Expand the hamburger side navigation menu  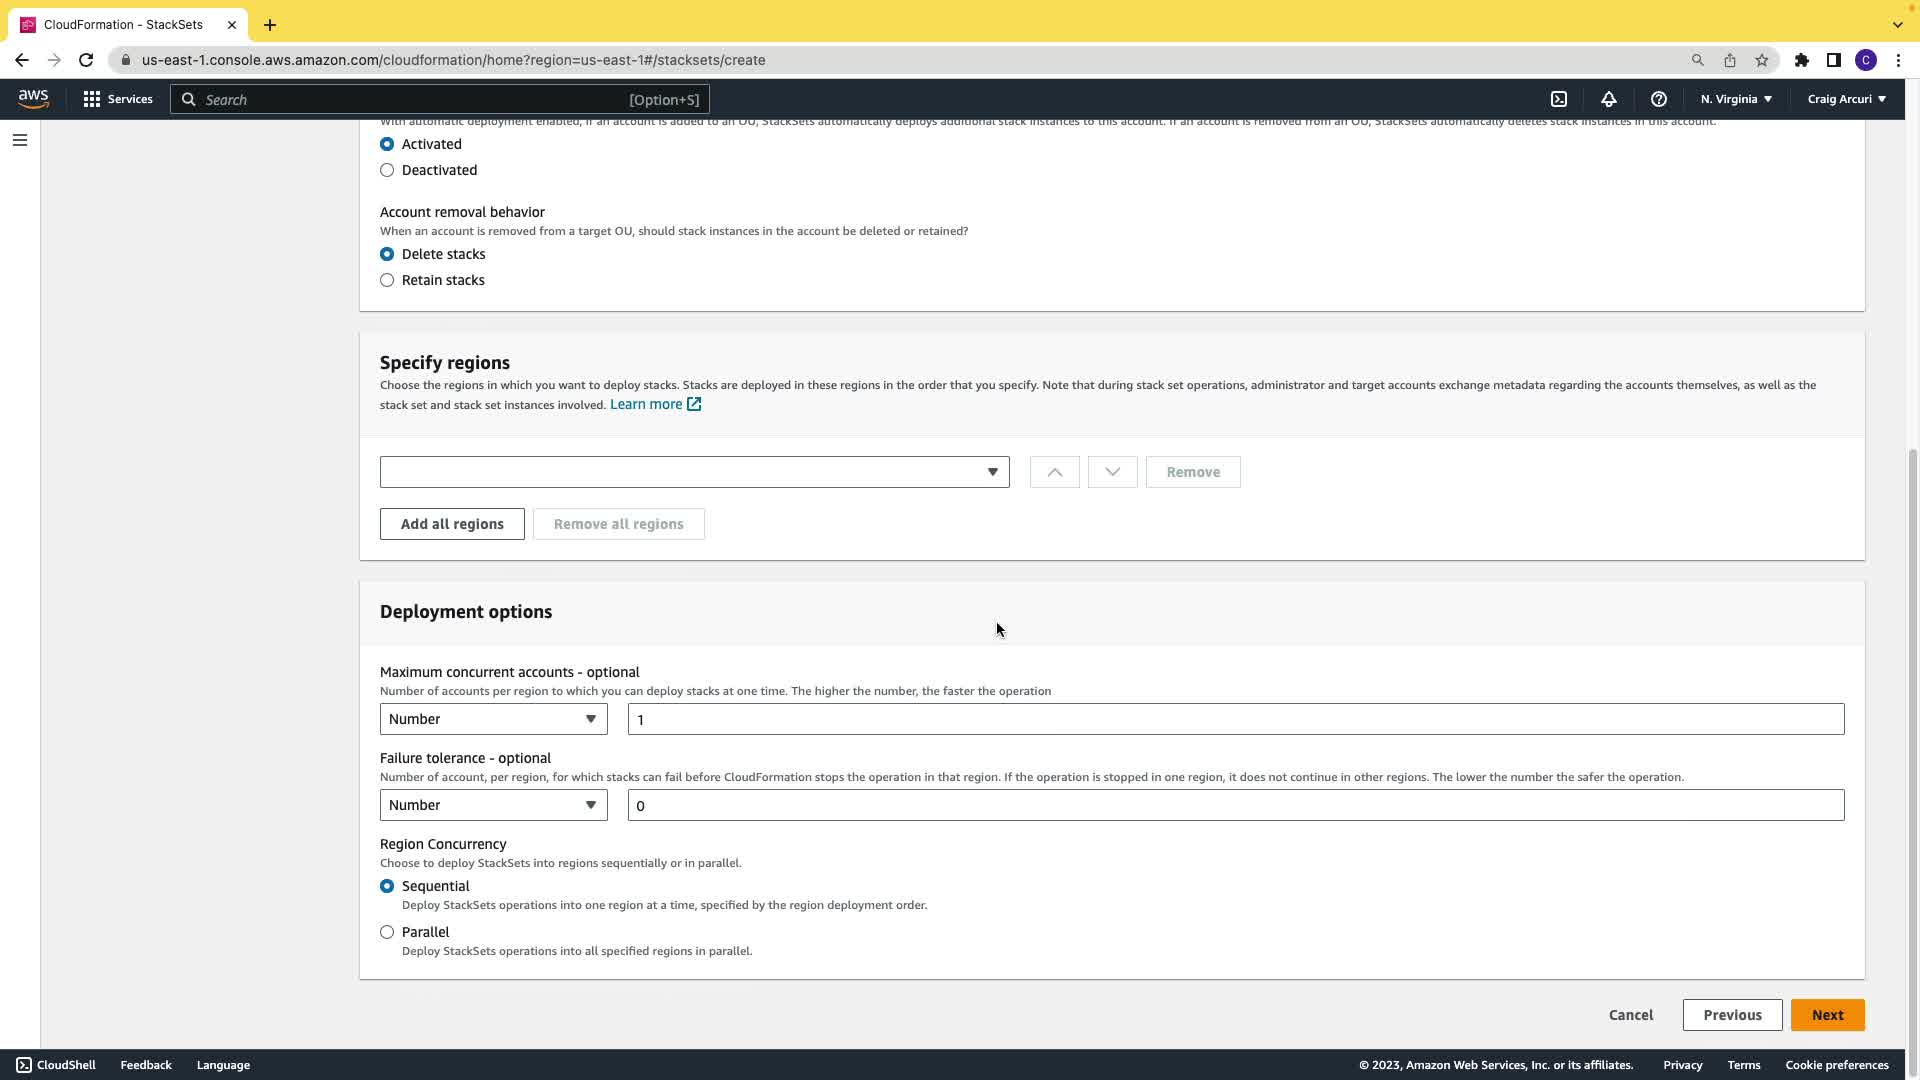click(20, 140)
